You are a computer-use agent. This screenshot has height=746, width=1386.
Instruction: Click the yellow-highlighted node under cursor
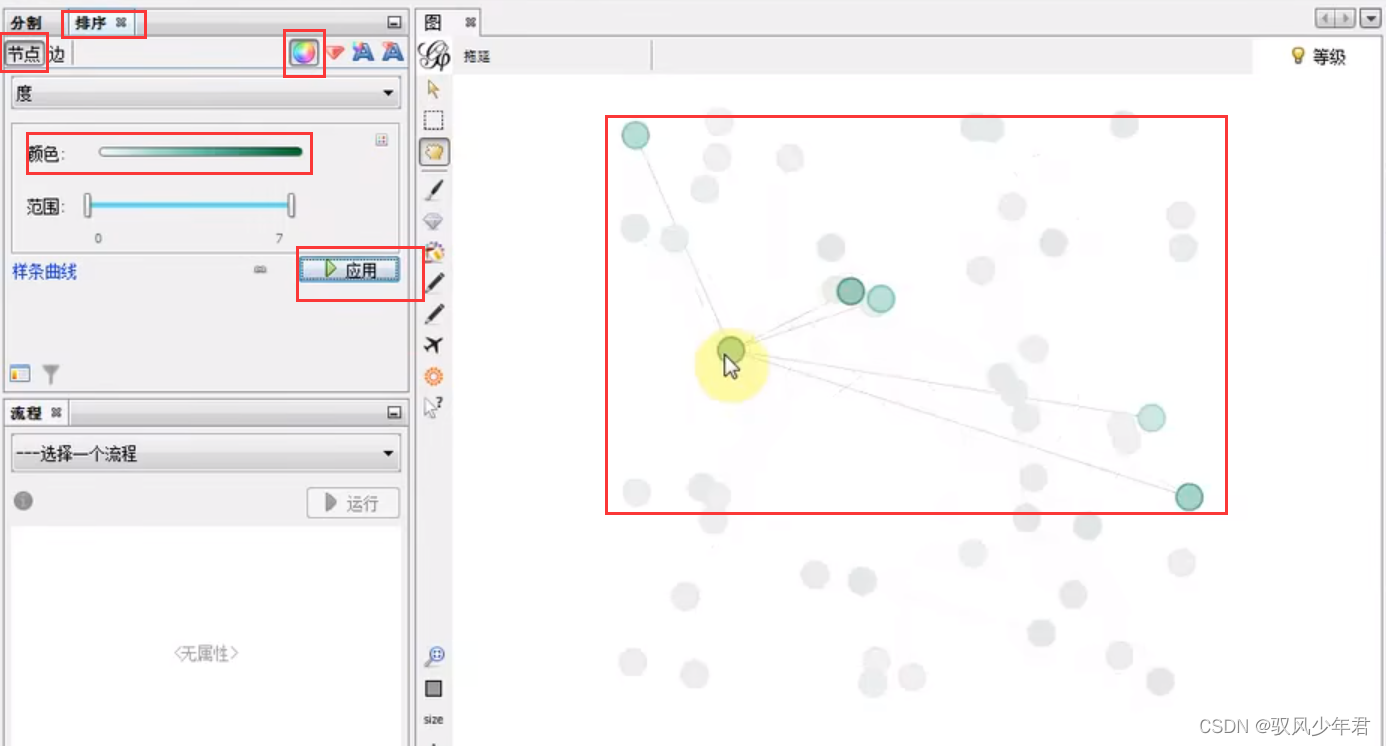731,350
